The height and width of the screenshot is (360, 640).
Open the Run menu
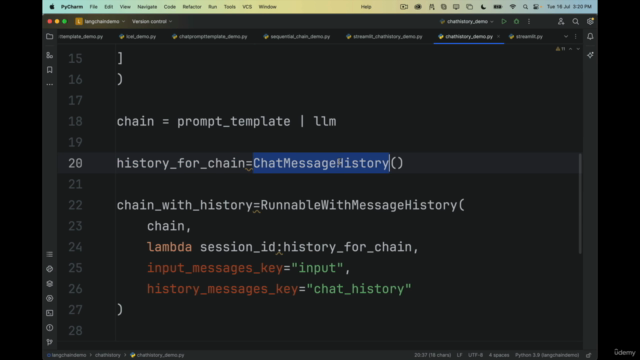(213, 7)
